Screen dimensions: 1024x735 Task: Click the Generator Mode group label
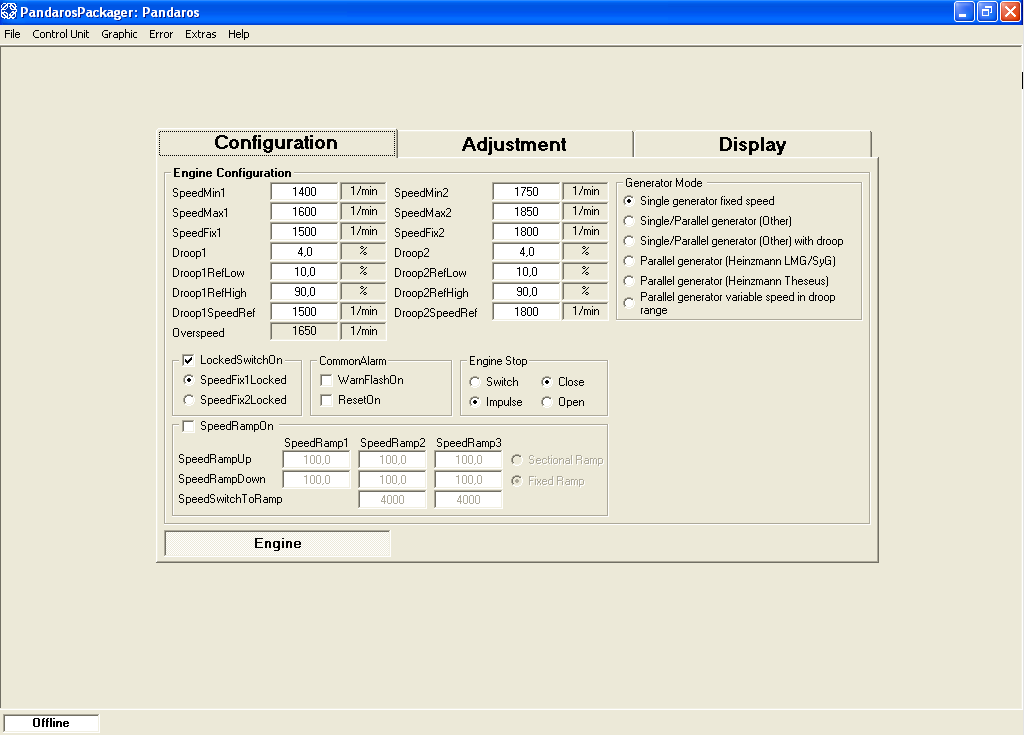pos(664,183)
